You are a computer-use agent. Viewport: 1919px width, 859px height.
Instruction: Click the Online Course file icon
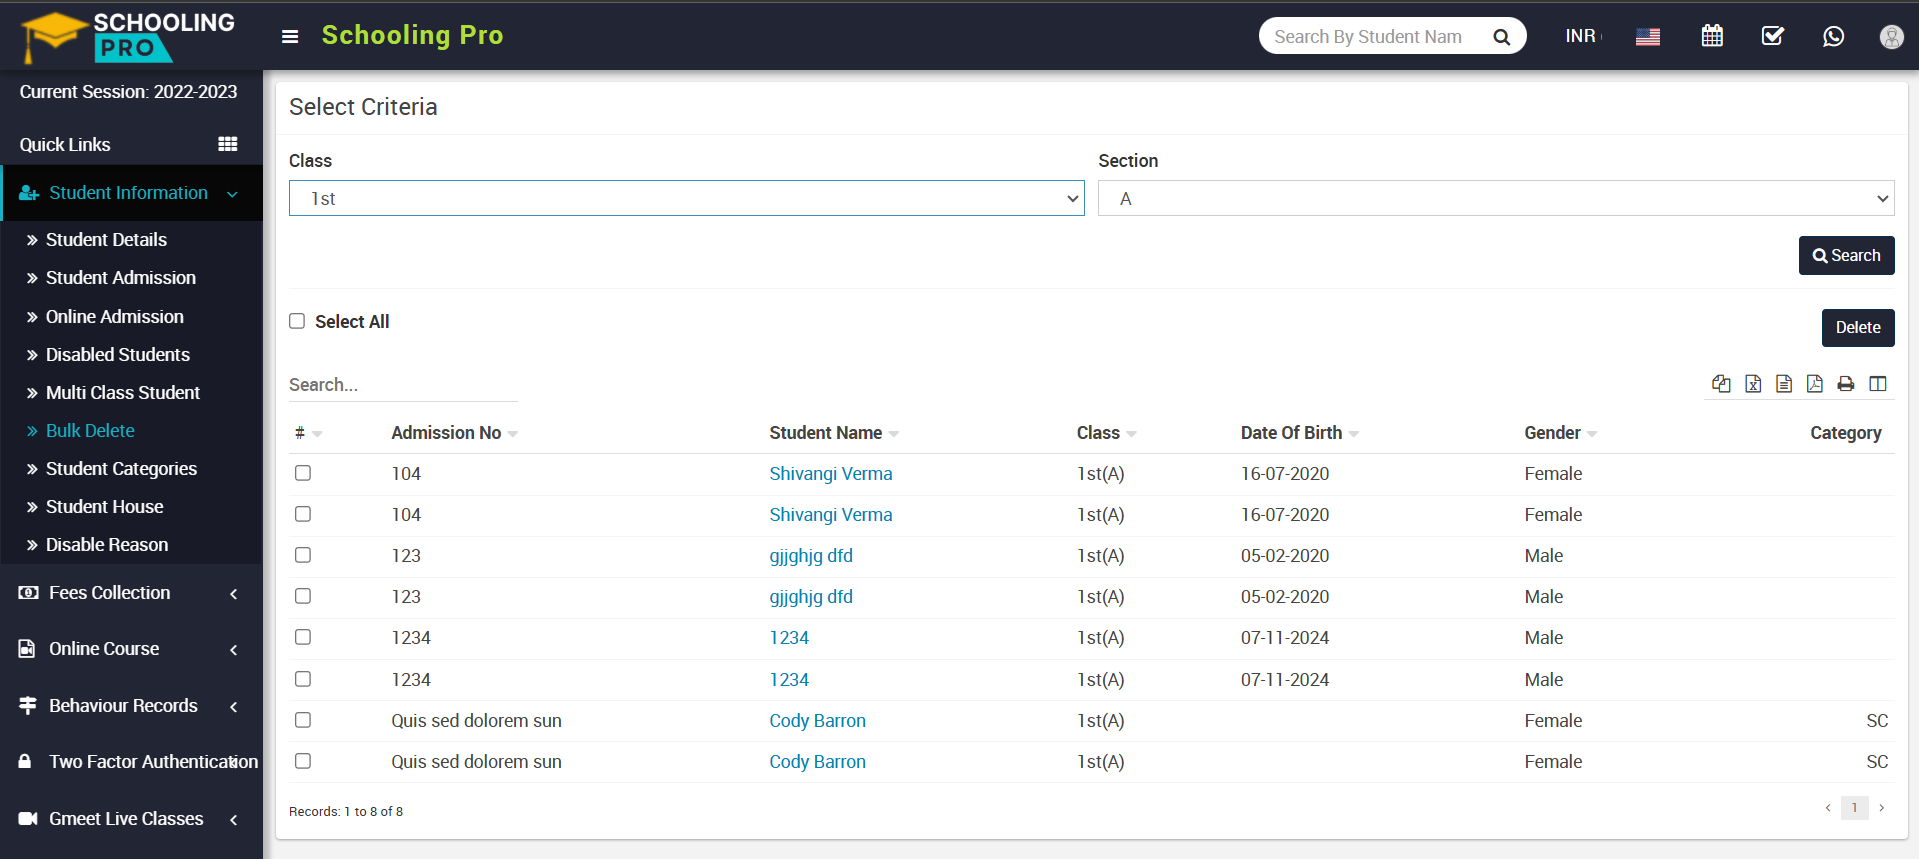point(27,649)
